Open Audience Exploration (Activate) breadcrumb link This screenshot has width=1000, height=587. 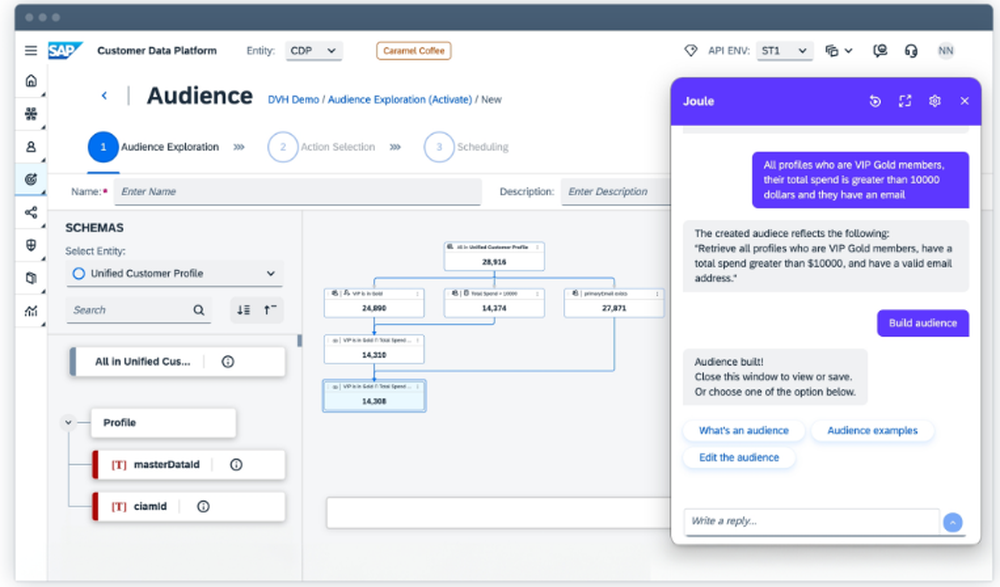click(400, 100)
